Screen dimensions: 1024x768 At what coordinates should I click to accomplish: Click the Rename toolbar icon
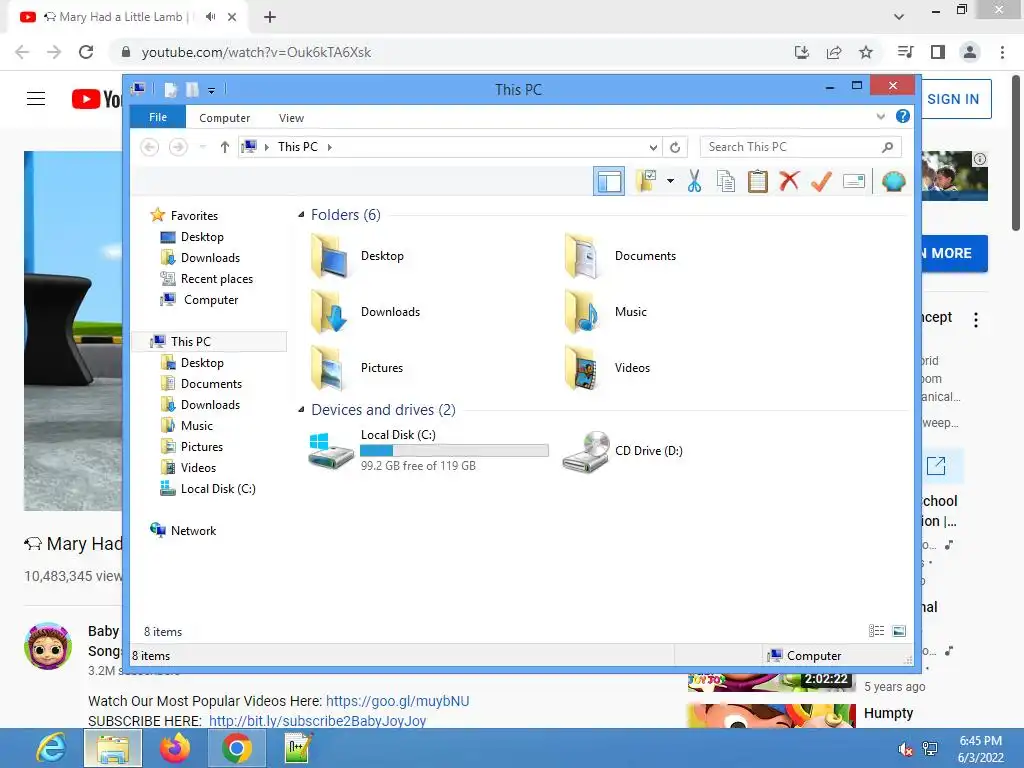point(854,181)
